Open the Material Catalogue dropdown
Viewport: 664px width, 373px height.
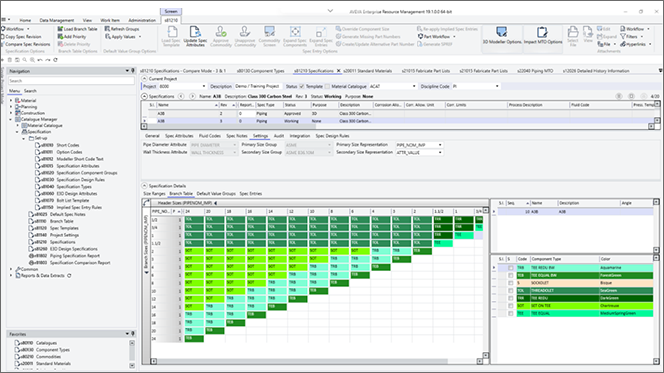(393, 86)
